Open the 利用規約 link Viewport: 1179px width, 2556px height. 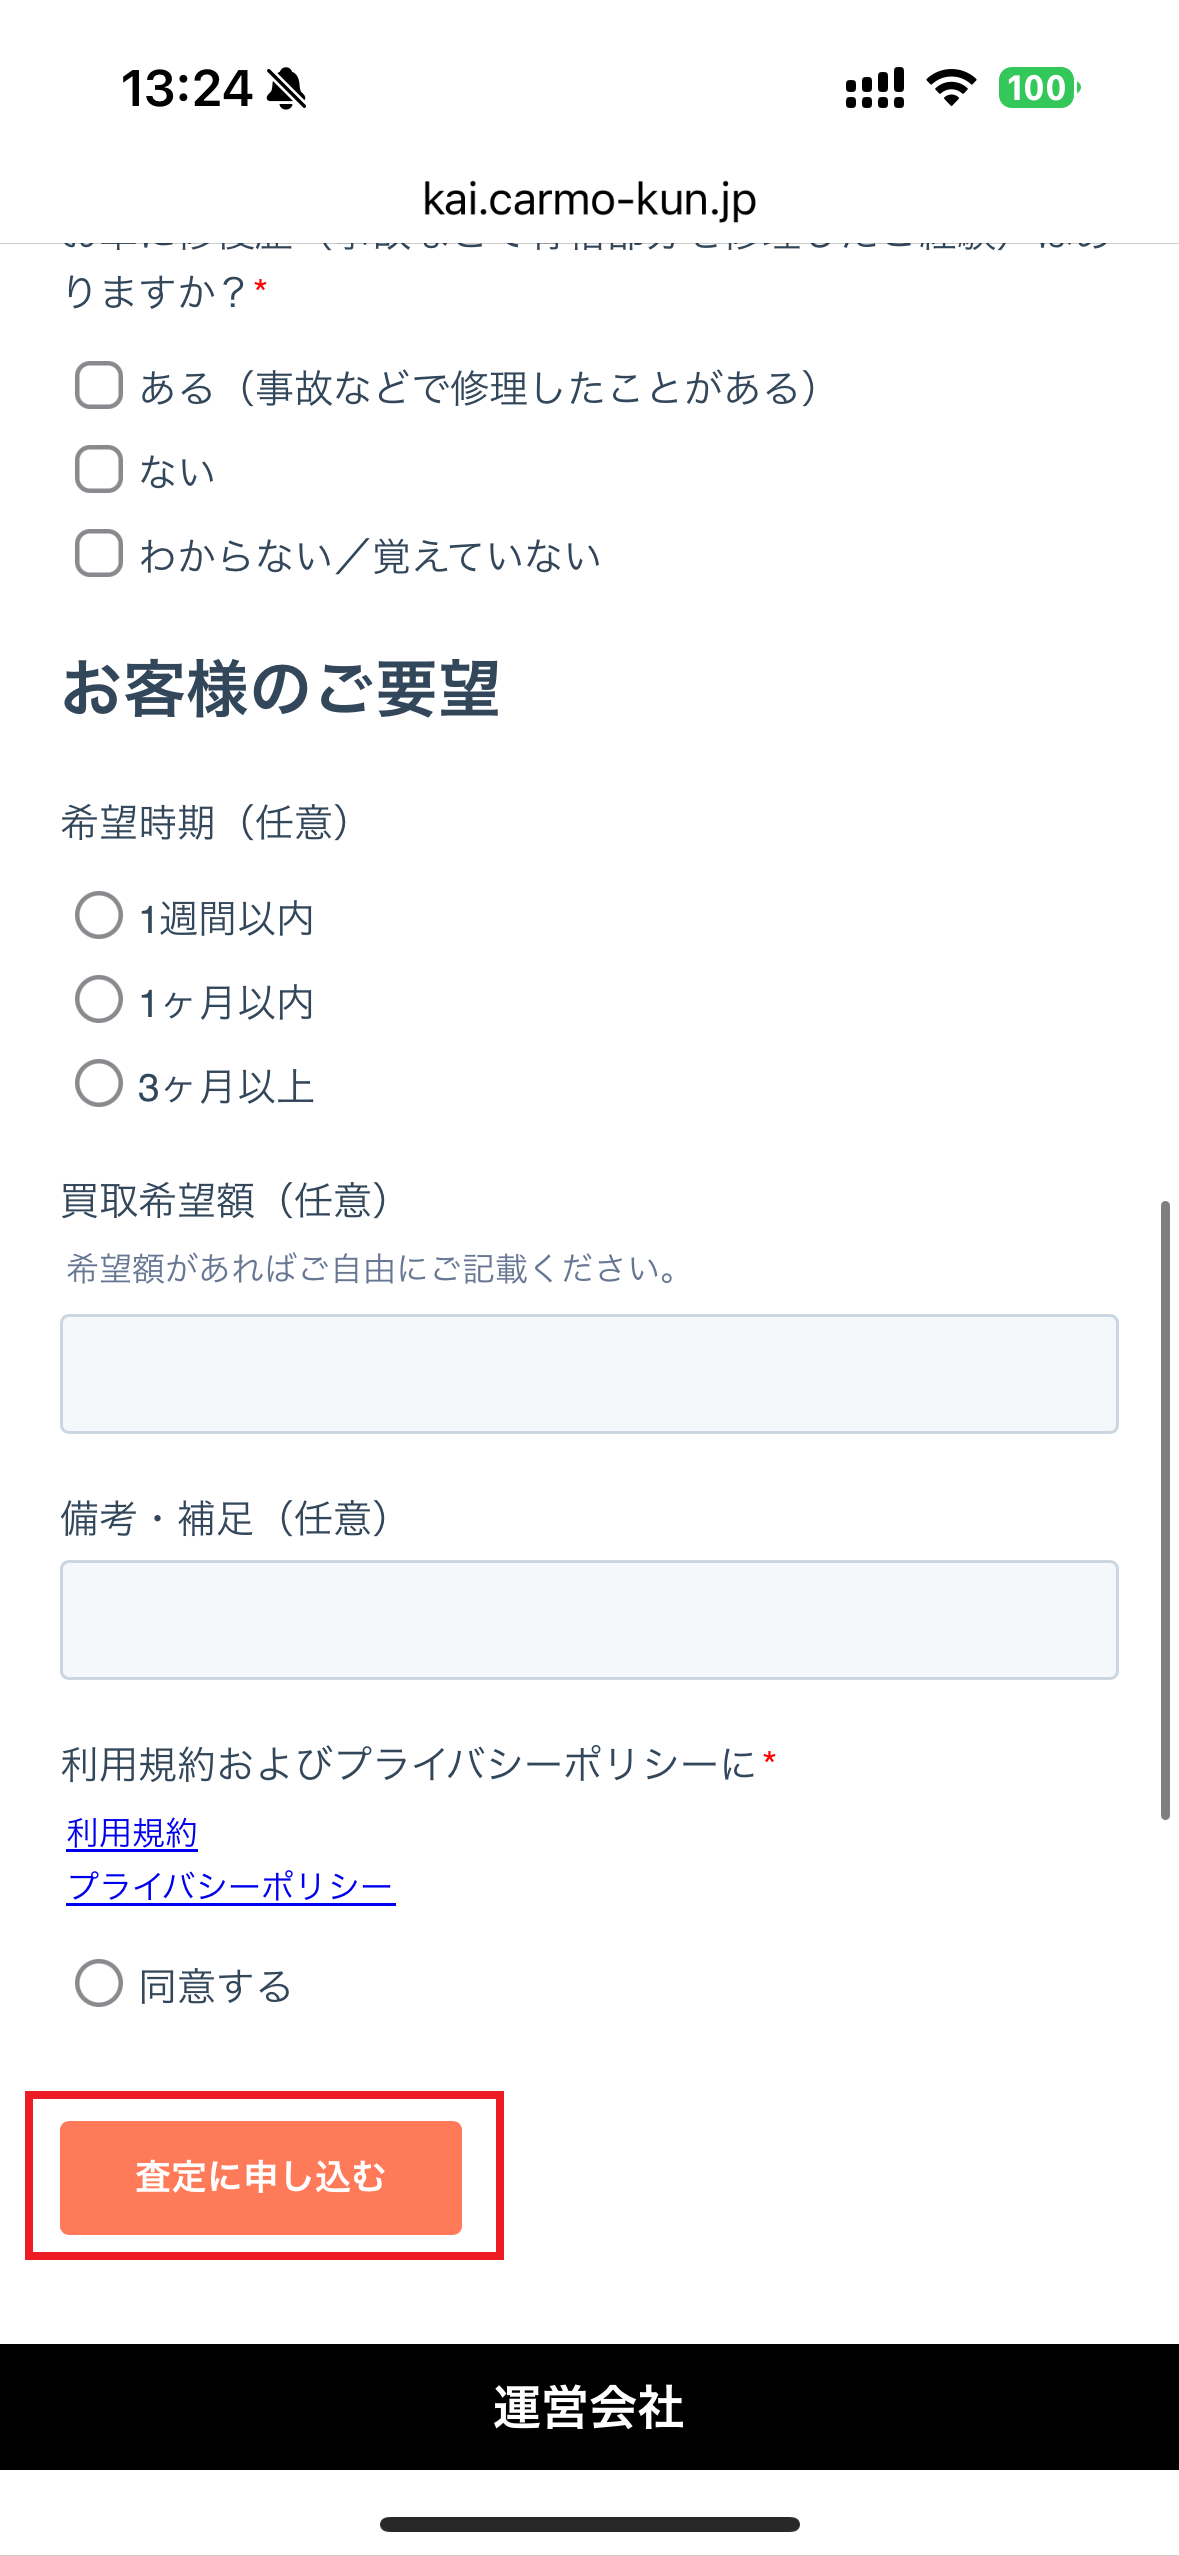(132, 1833)
